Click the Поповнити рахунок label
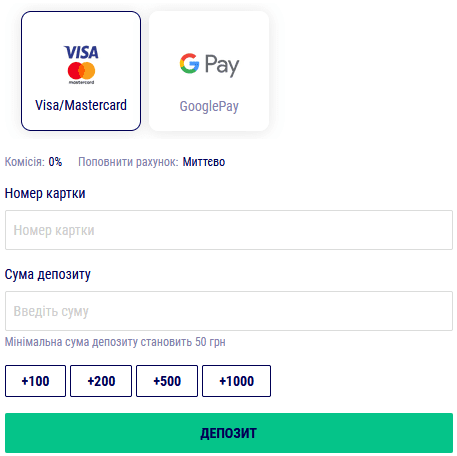457x456 pixels. click(128, 162)
